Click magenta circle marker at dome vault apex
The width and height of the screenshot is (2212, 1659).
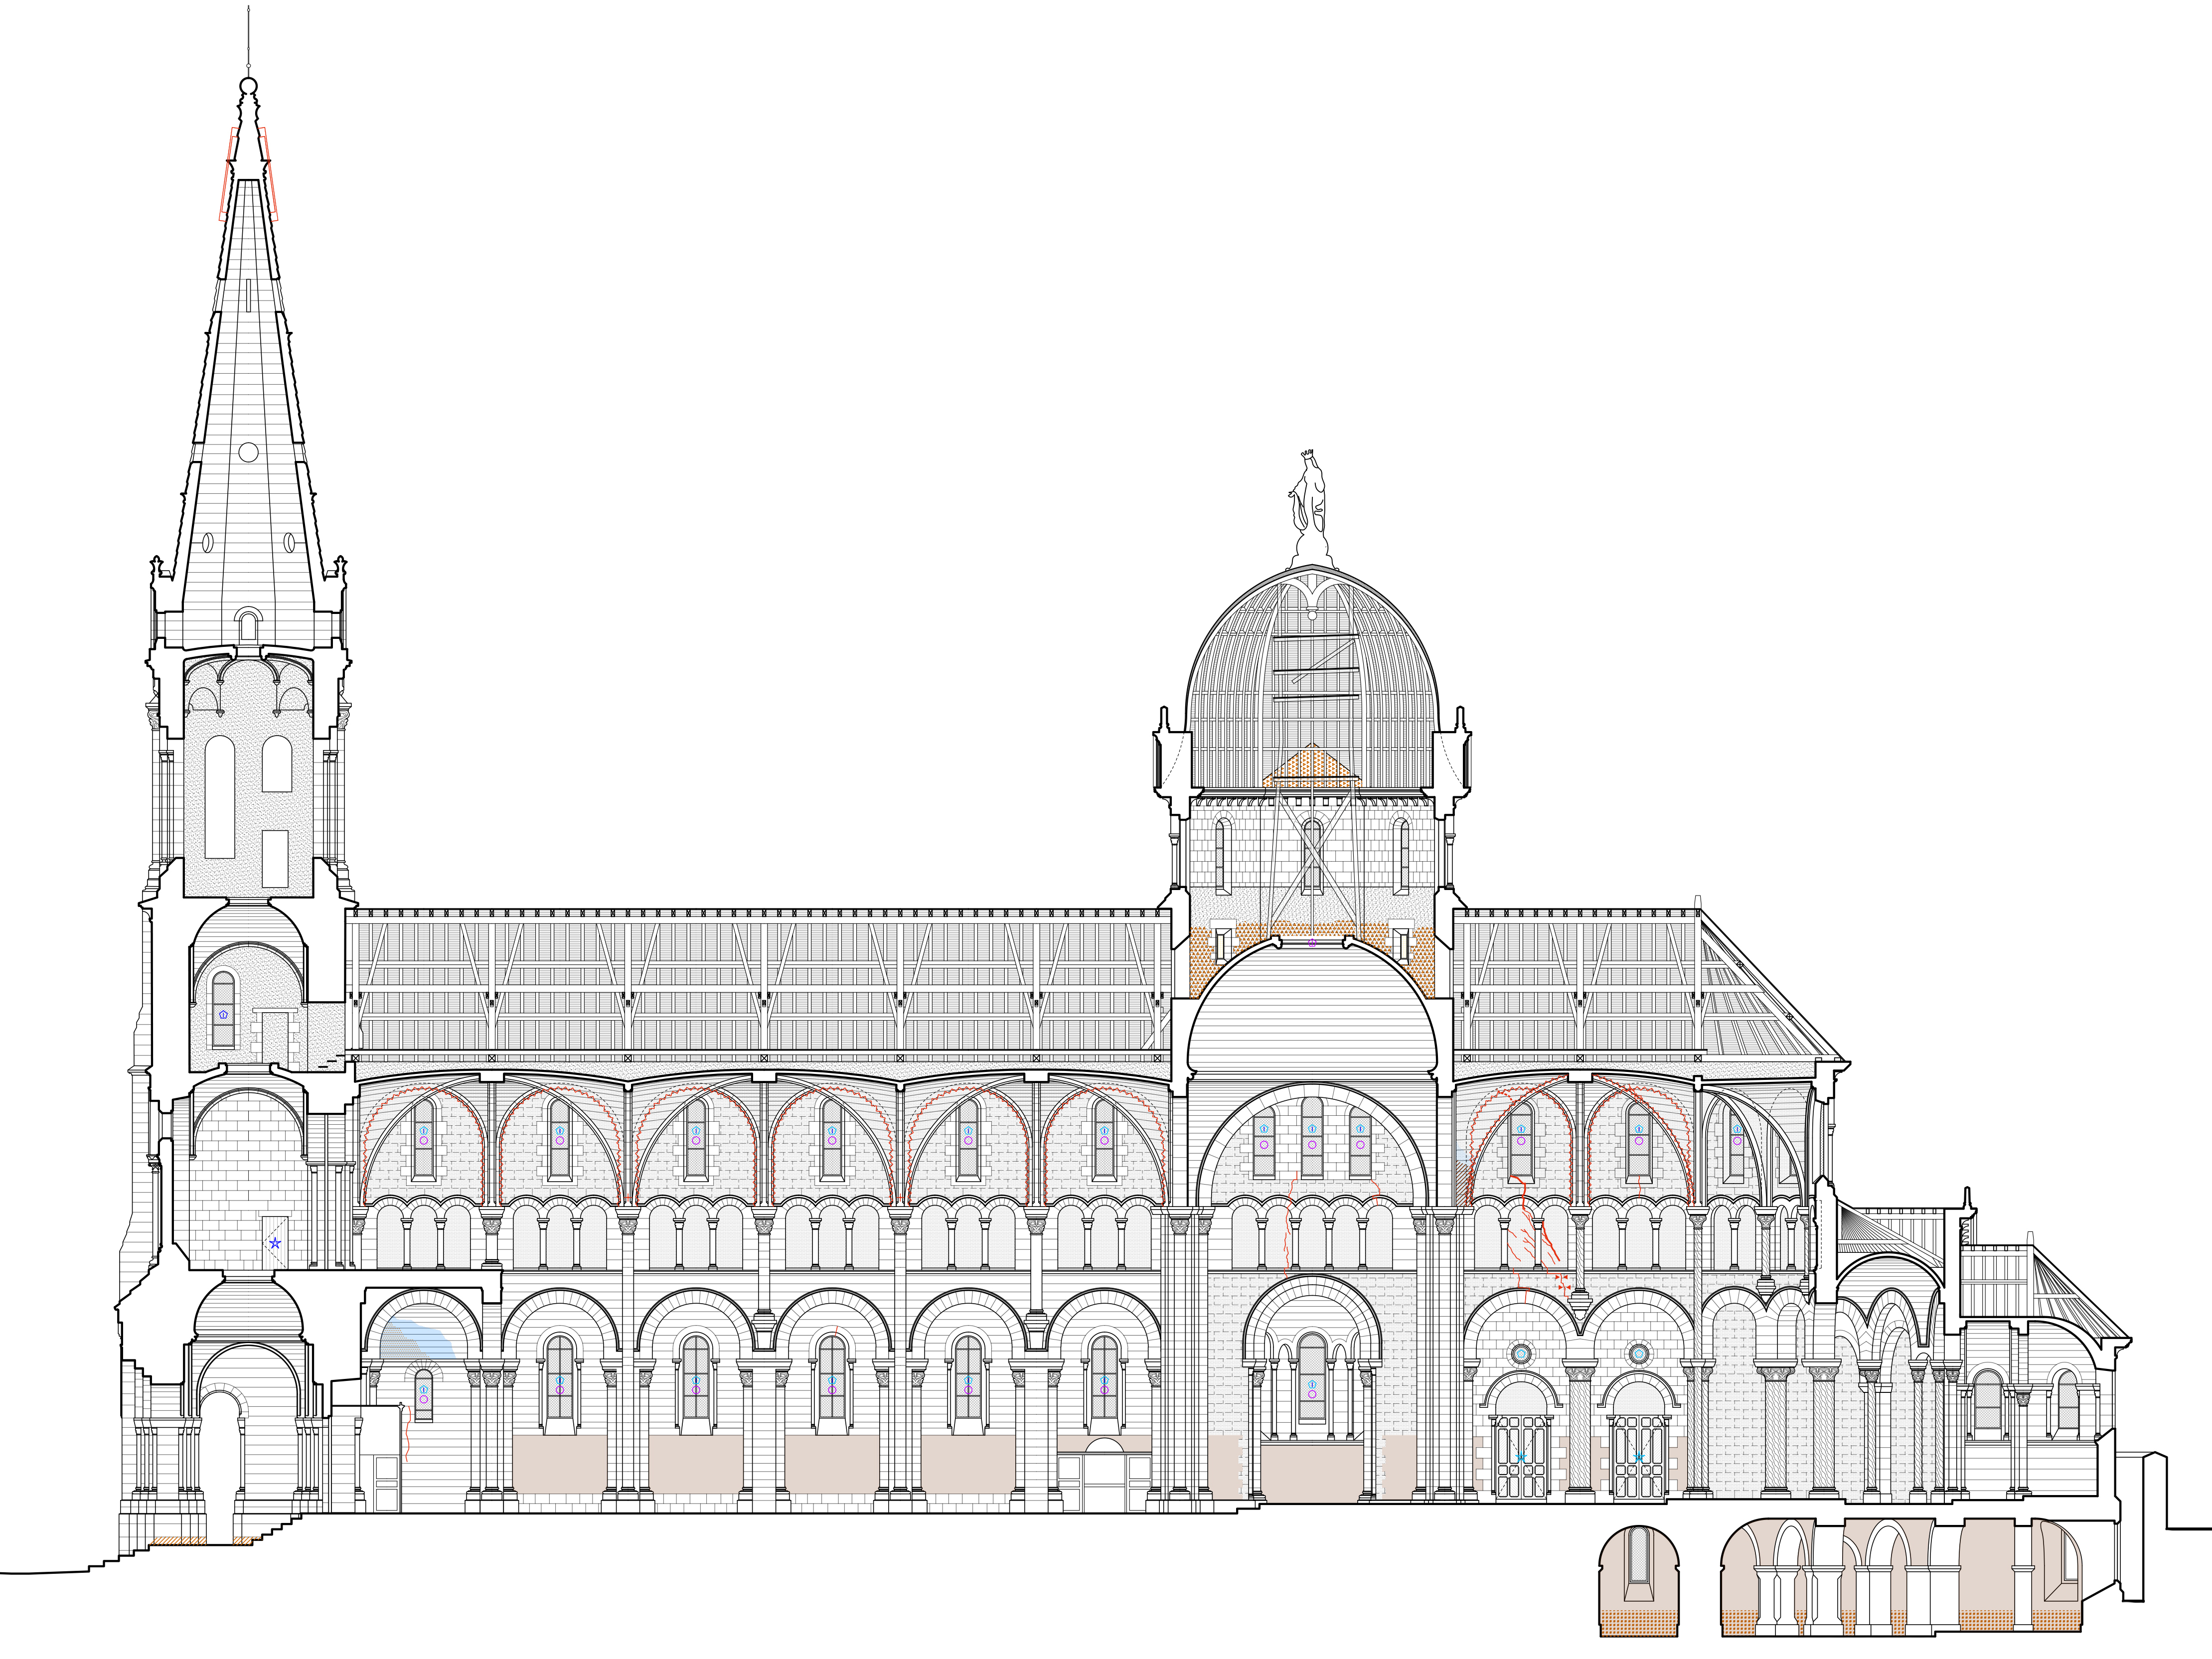click(x=1312, y=943)
